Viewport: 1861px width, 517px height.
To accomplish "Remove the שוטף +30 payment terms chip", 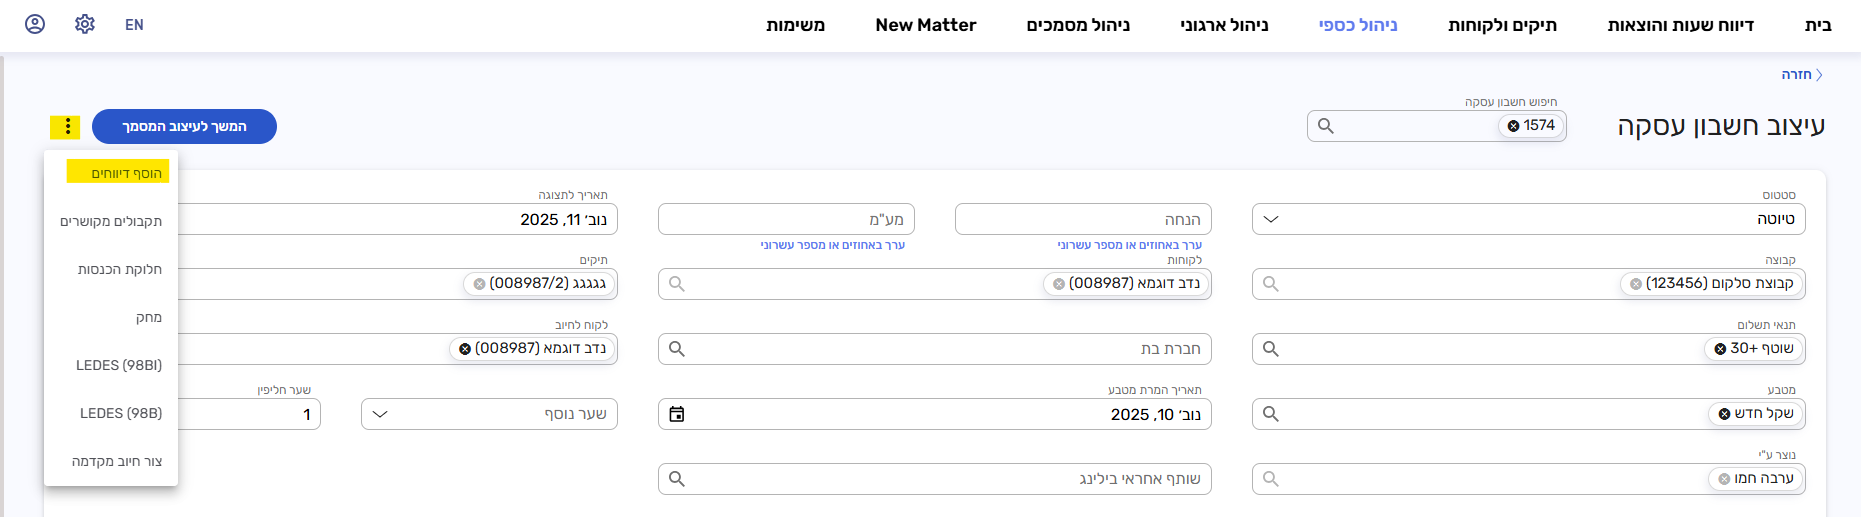I will tap(1721, 349).
